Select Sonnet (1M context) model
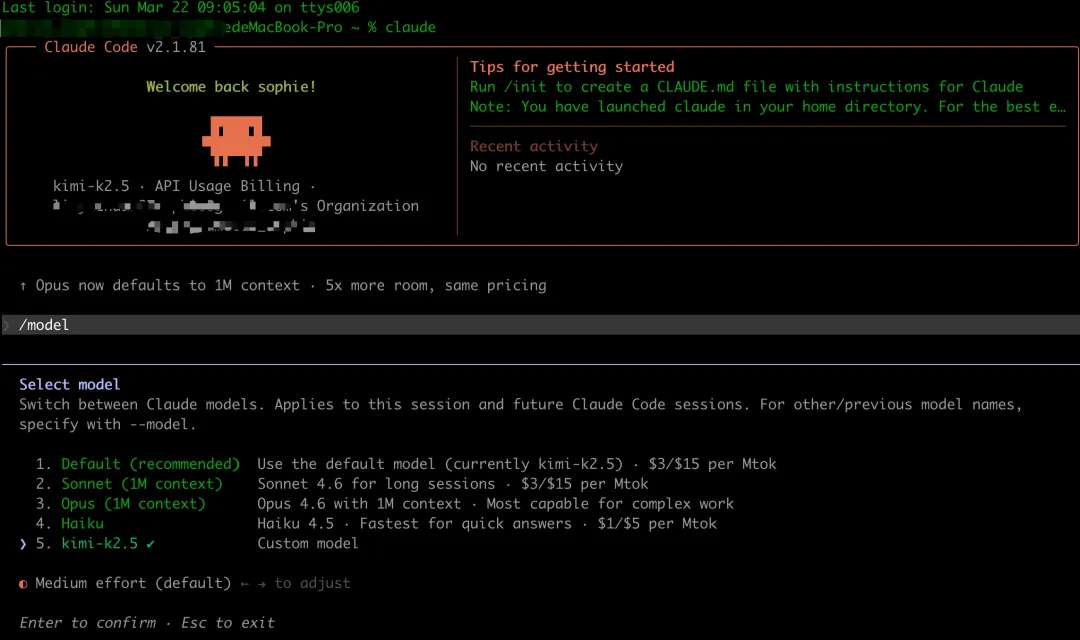 141,484
